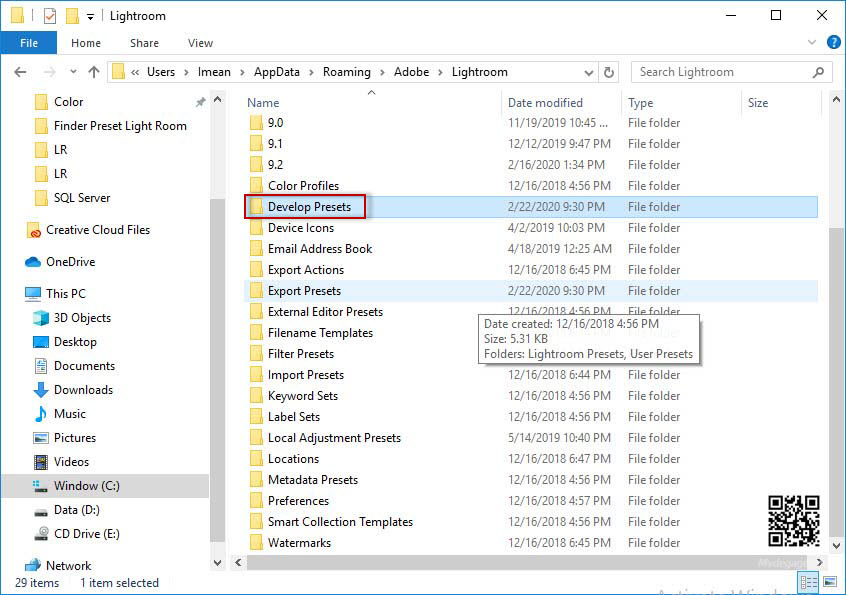The image size is (846, 595).
Task: Click the Forward navigation arrow
Action: 50,72
